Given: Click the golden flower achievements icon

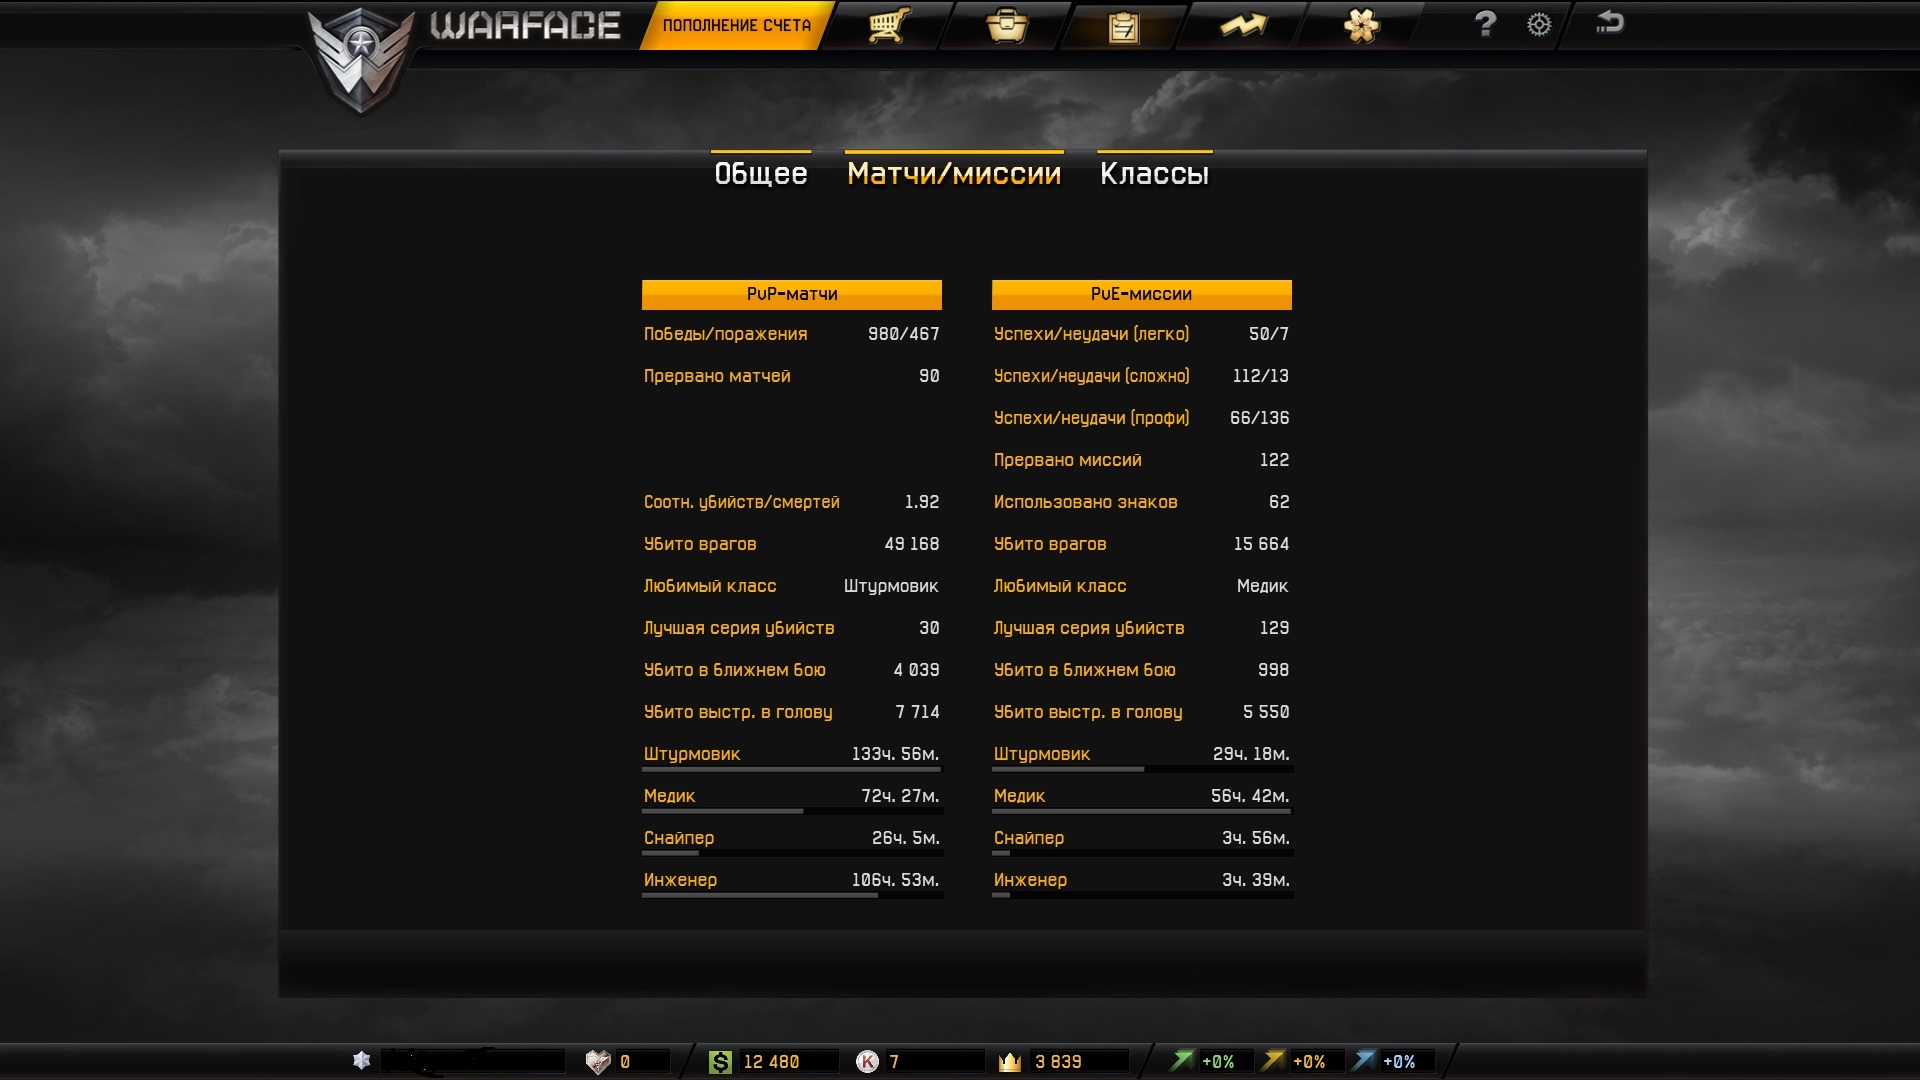Looking at the screenshot, I should (x=1361, y=25).
